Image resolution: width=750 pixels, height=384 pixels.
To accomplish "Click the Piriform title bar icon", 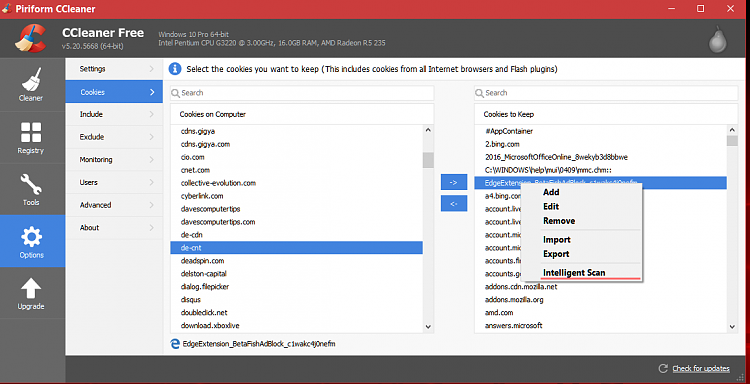I will point(7,9).
